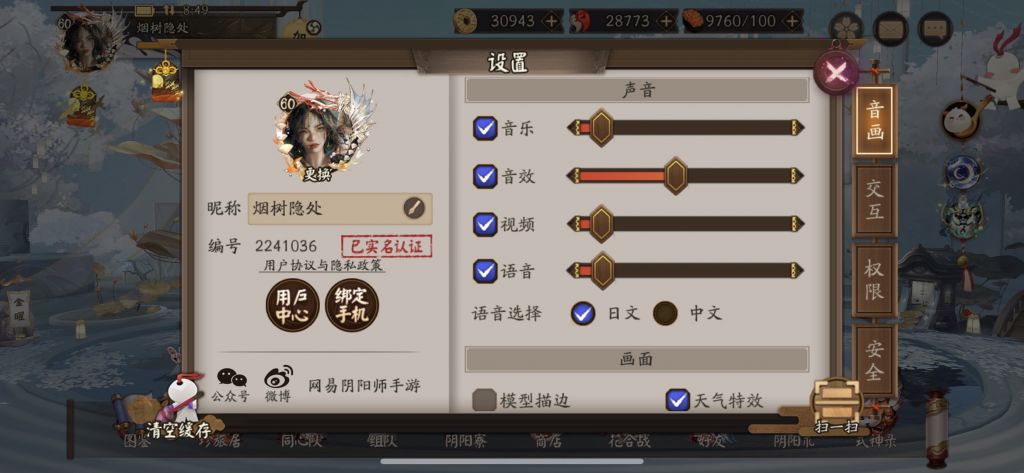
Task: Disable the 天气特效 weather effects checkbox
Action: [x=677, y=399]
